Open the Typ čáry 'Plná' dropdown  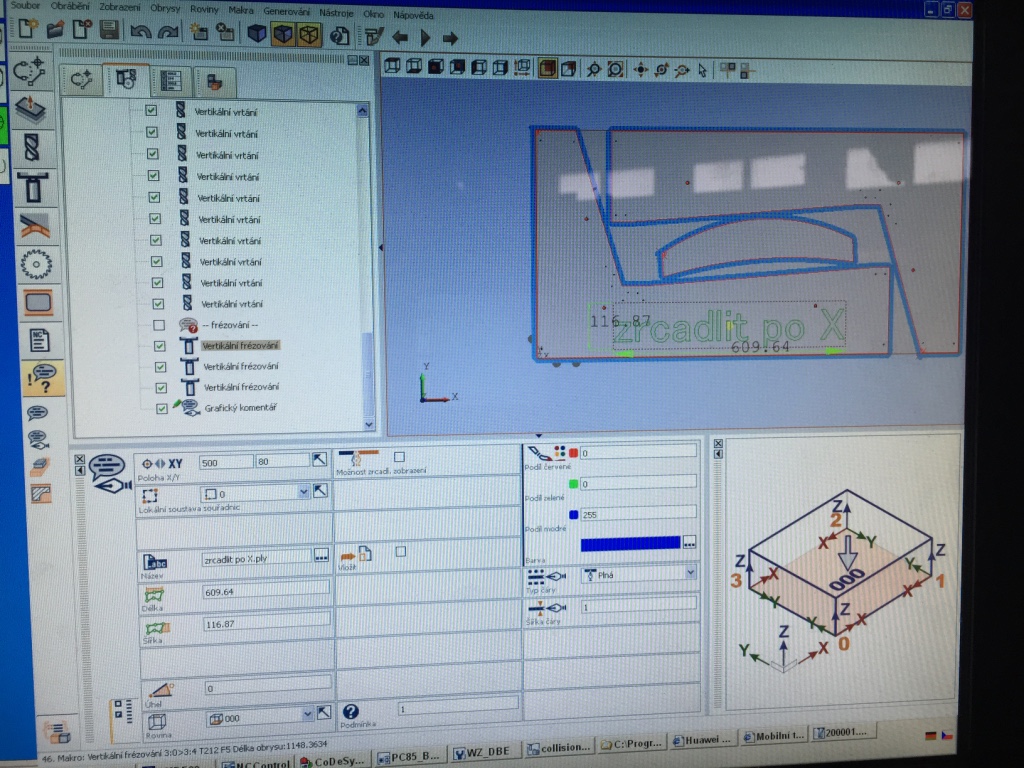pyautogui.click(x=690, y=573)
